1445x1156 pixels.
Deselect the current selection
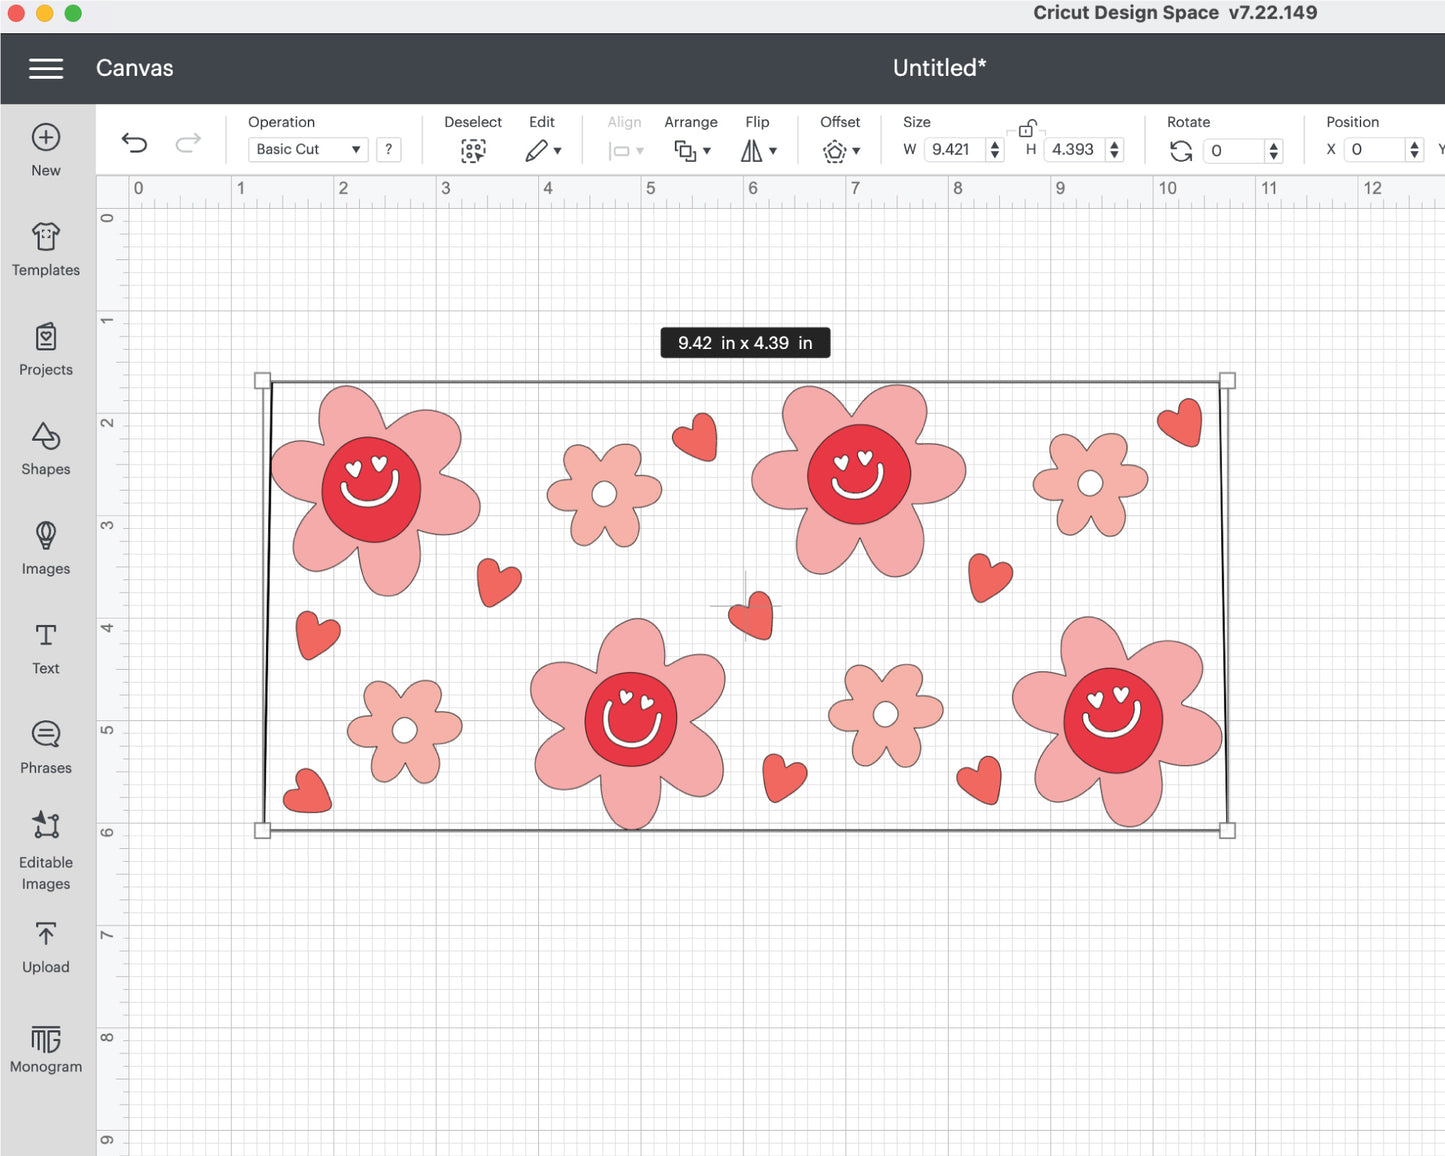point(473,150)
